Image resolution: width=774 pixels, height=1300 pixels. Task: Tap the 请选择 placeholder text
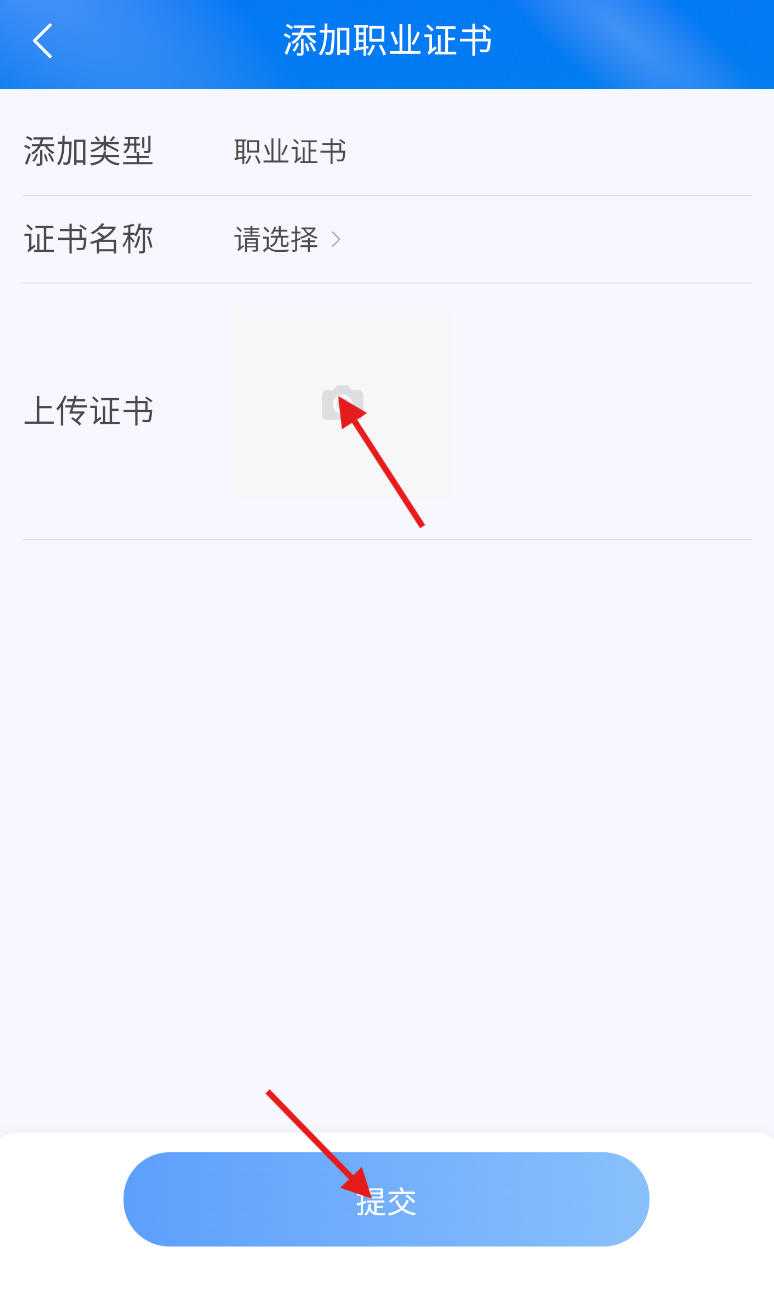pyautogui.click(x=276, y=240)
